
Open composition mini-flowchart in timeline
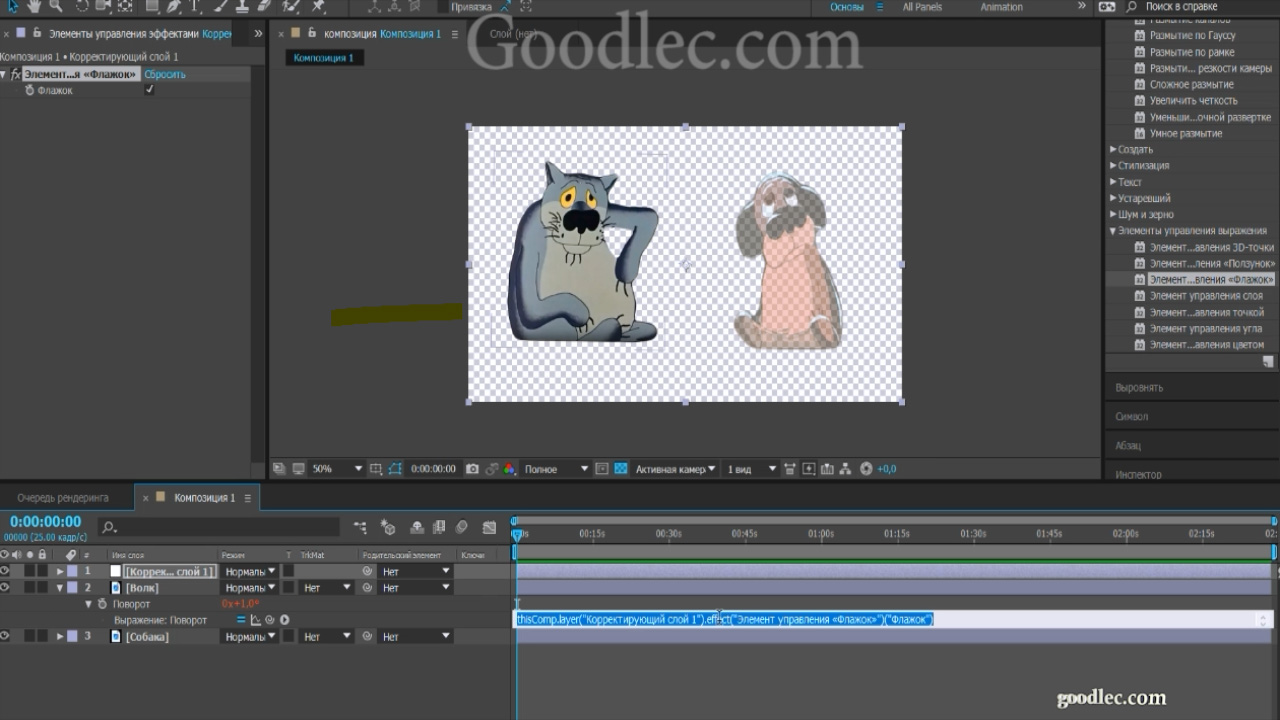click(360, 527)
